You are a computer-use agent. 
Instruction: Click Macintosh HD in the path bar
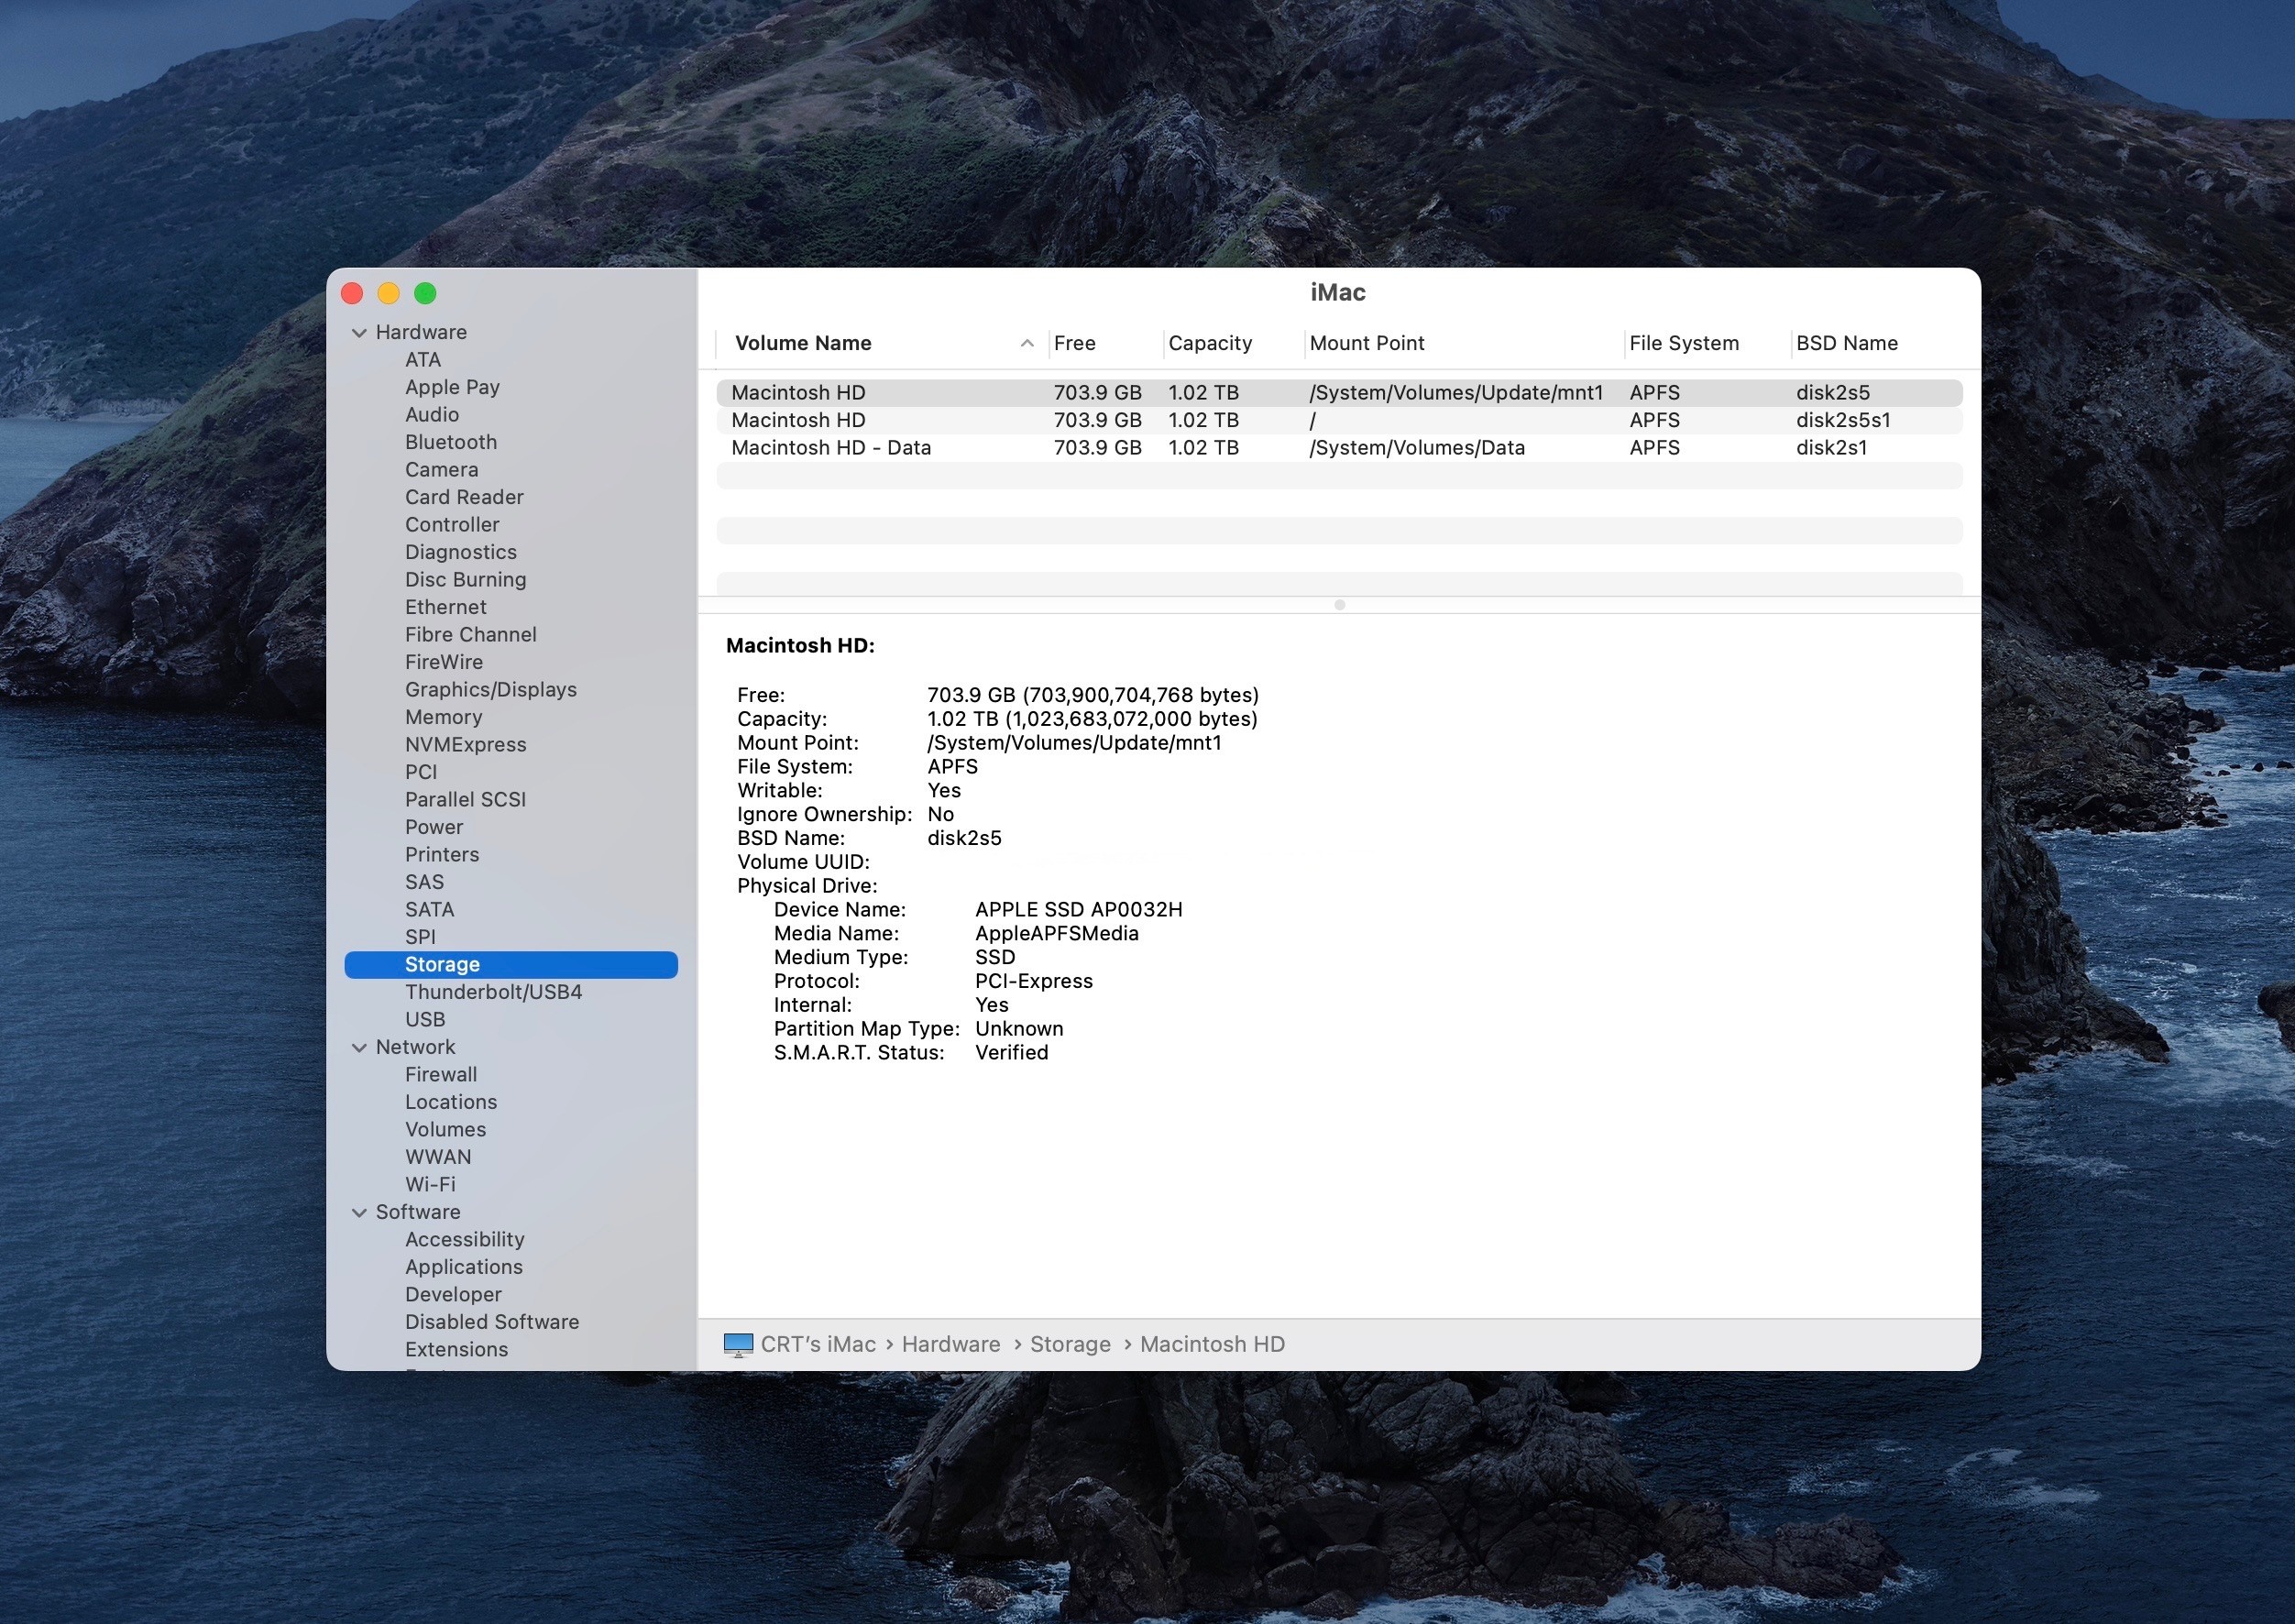[1212, 1344]
